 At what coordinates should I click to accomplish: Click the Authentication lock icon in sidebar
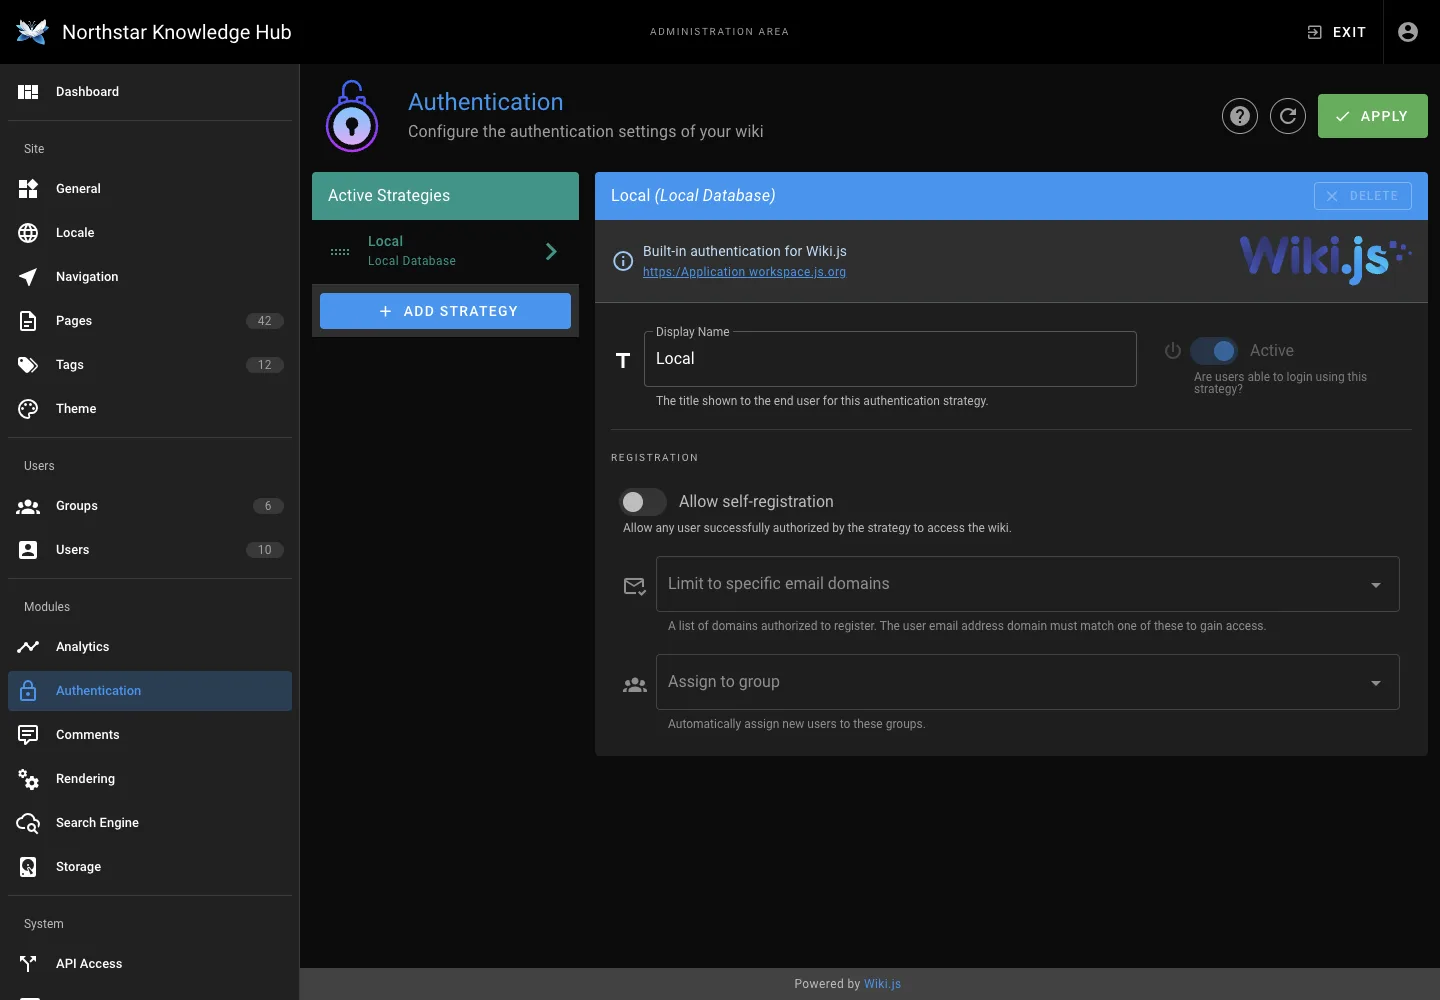point(28,691)
